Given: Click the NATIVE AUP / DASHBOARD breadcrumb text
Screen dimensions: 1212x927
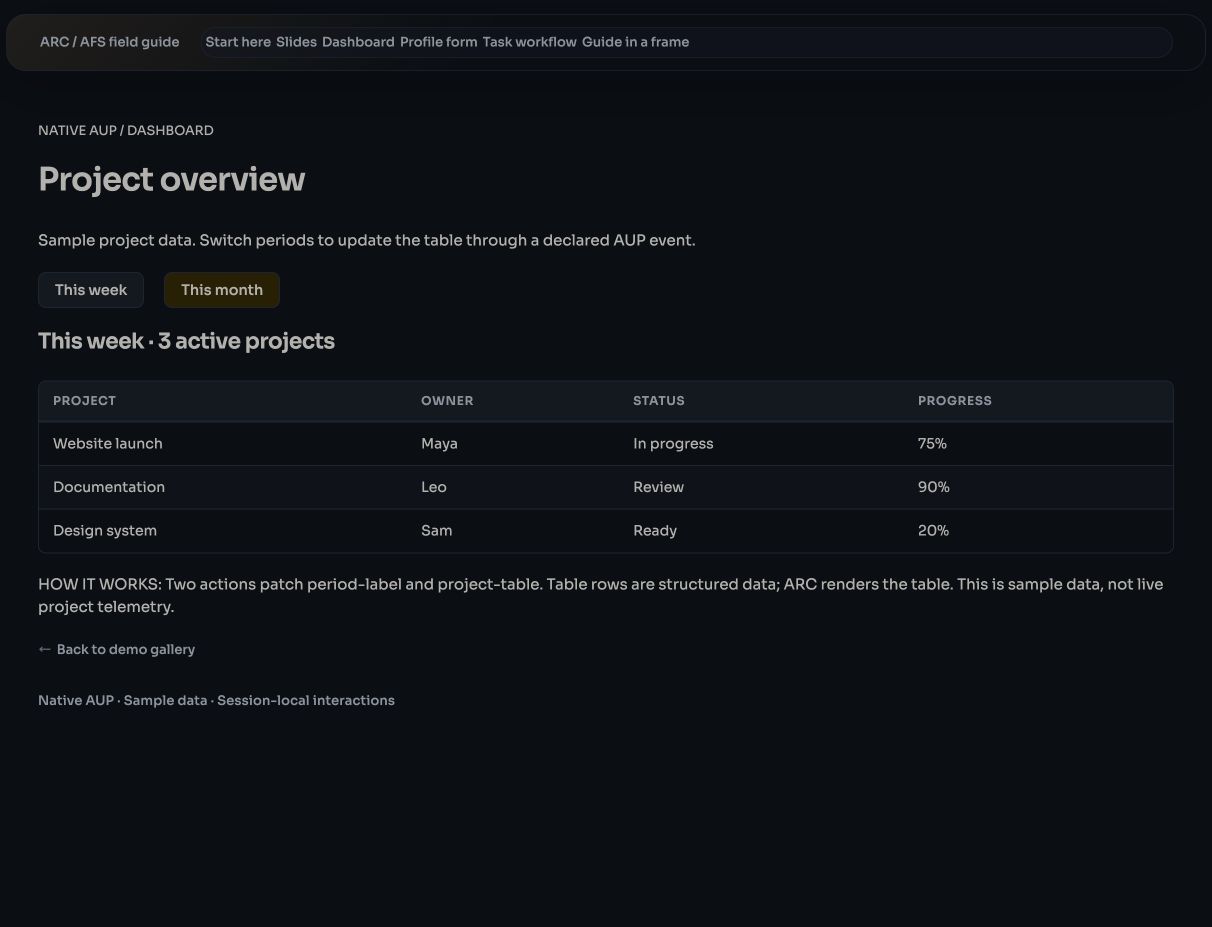Looking at the screenshot, I should tap(126, 131).
